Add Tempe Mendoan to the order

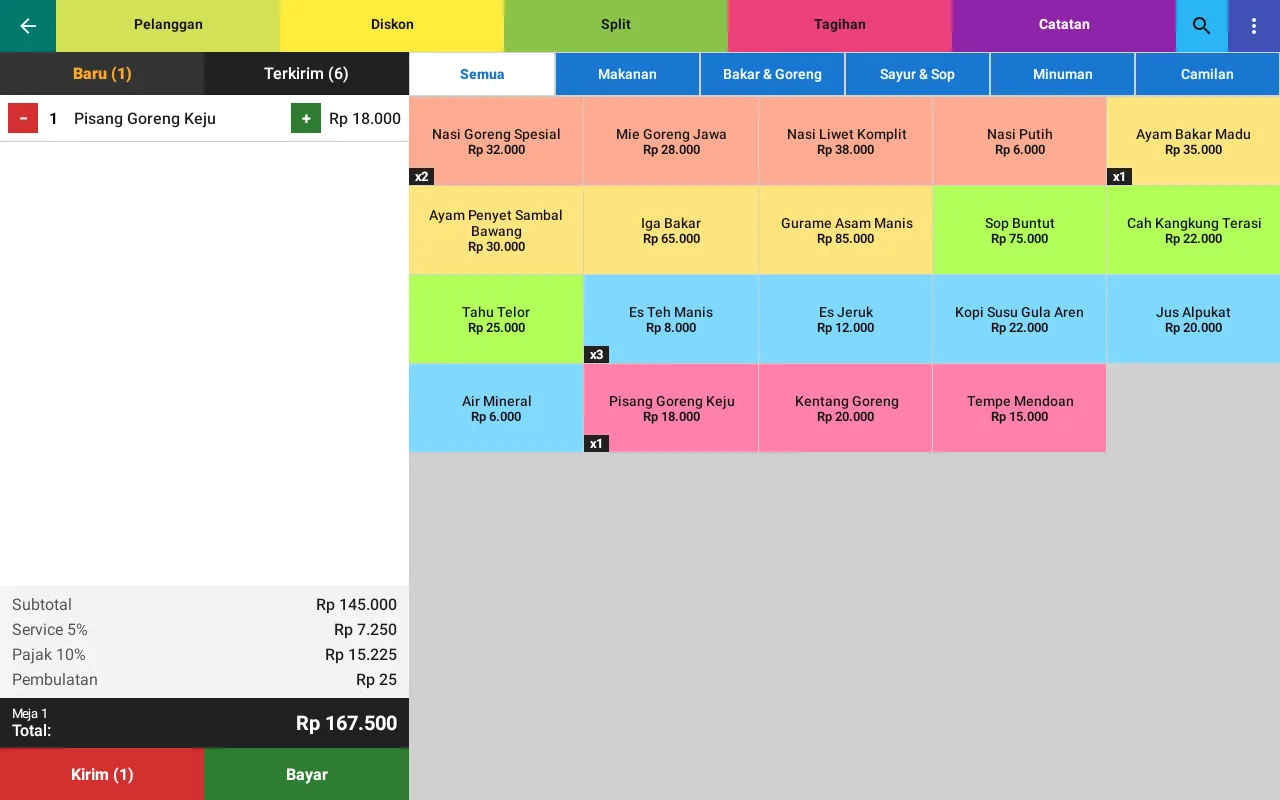[1020, 408]
